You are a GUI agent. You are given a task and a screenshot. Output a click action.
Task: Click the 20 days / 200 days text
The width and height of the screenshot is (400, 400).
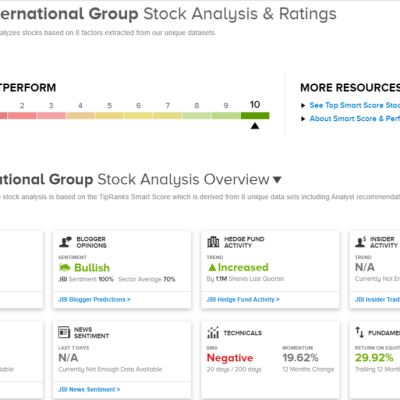pos(234,369)
